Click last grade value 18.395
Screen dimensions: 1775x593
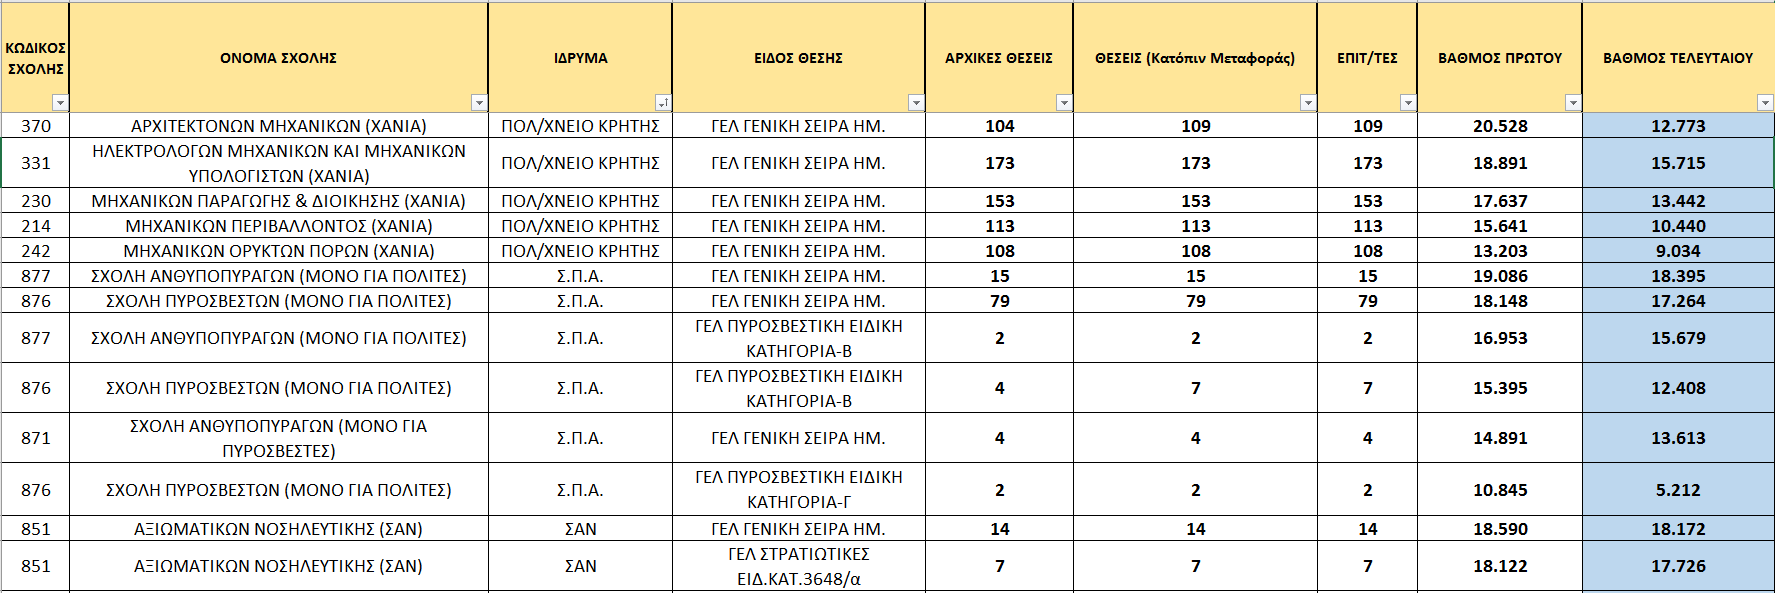pos(1678,276)
